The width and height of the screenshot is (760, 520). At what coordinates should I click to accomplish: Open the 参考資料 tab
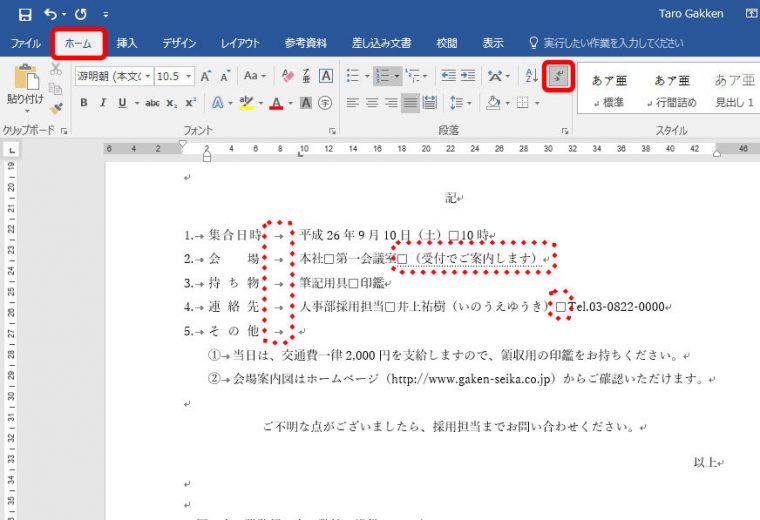tap(305, 43)
